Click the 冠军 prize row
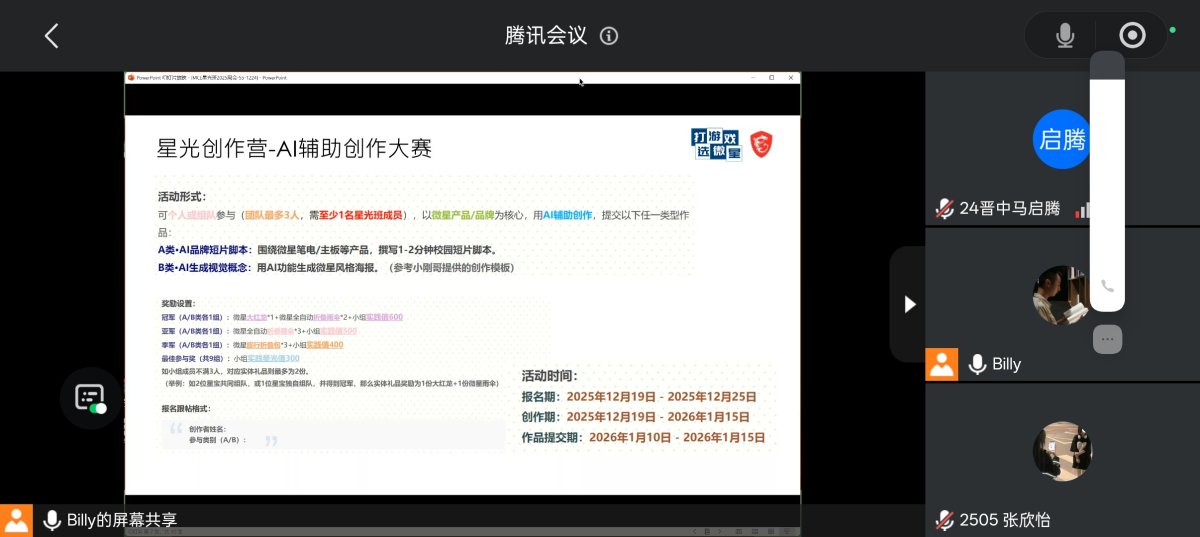The width and height of the screenshot is (1200, 537). coord(282,317)
